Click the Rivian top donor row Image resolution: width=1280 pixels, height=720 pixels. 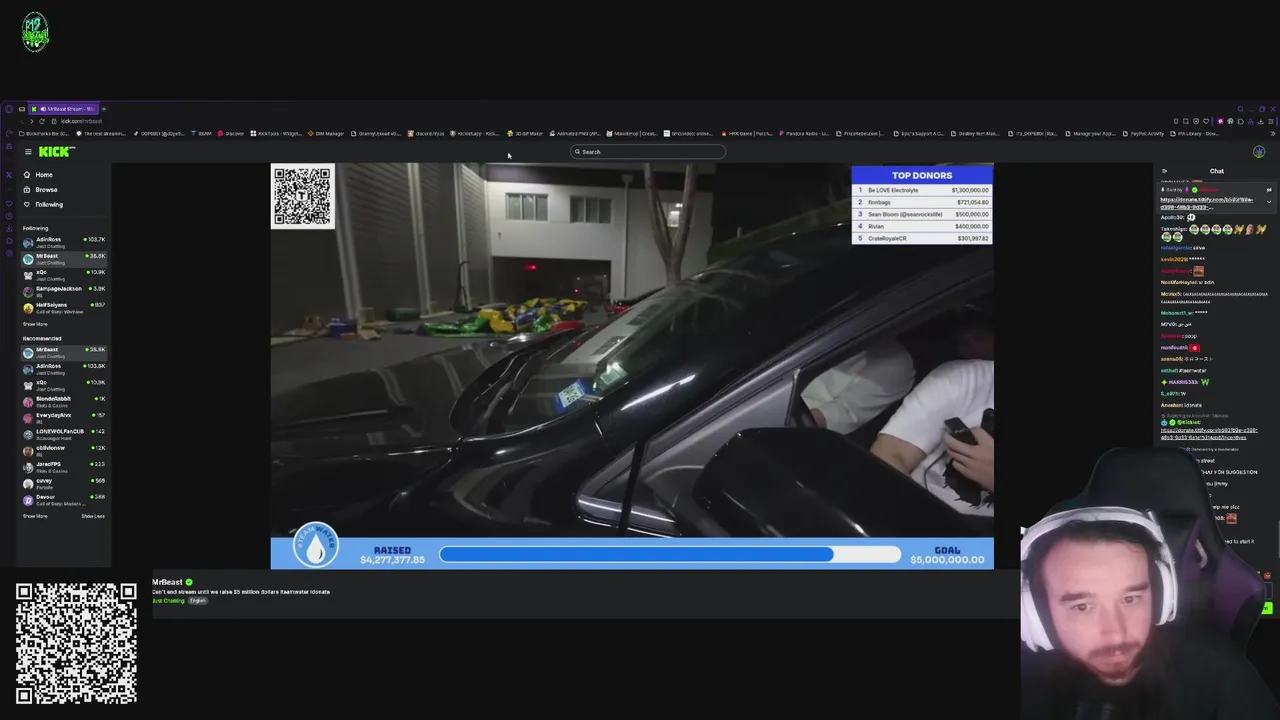(922, 226)
